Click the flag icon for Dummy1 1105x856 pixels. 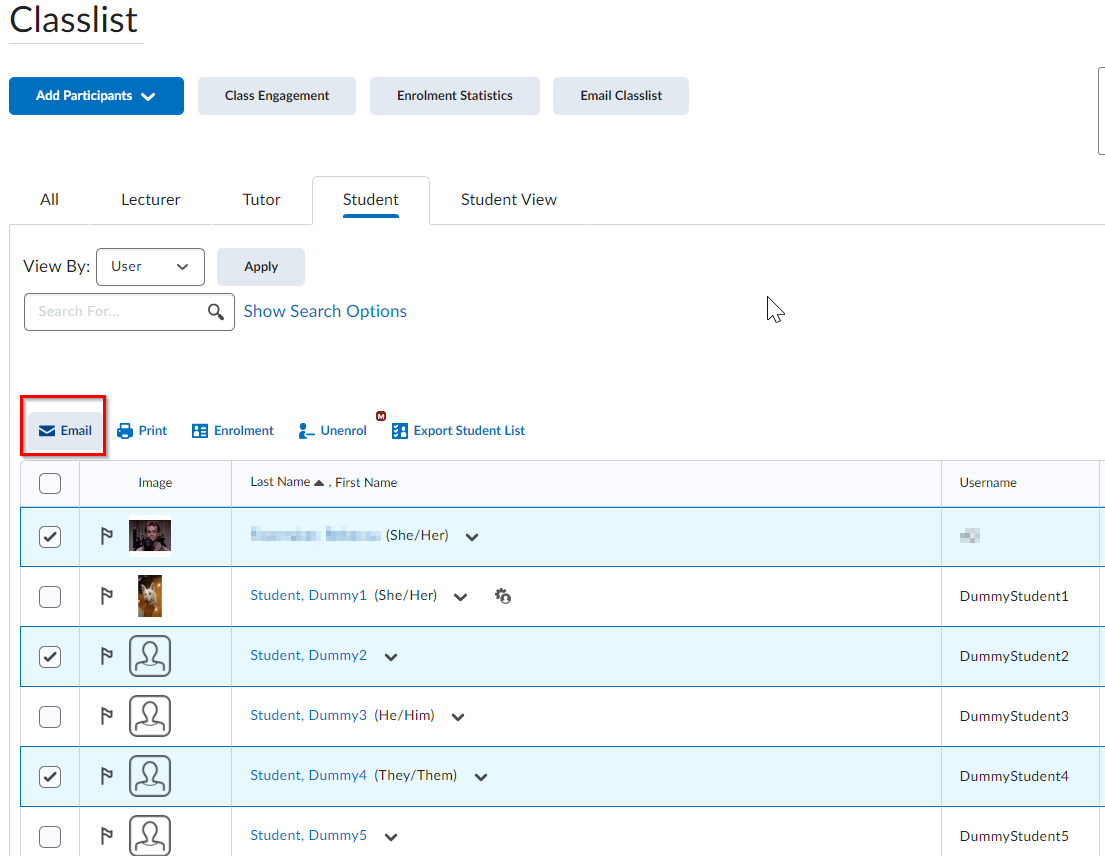[x=106, y=597]
